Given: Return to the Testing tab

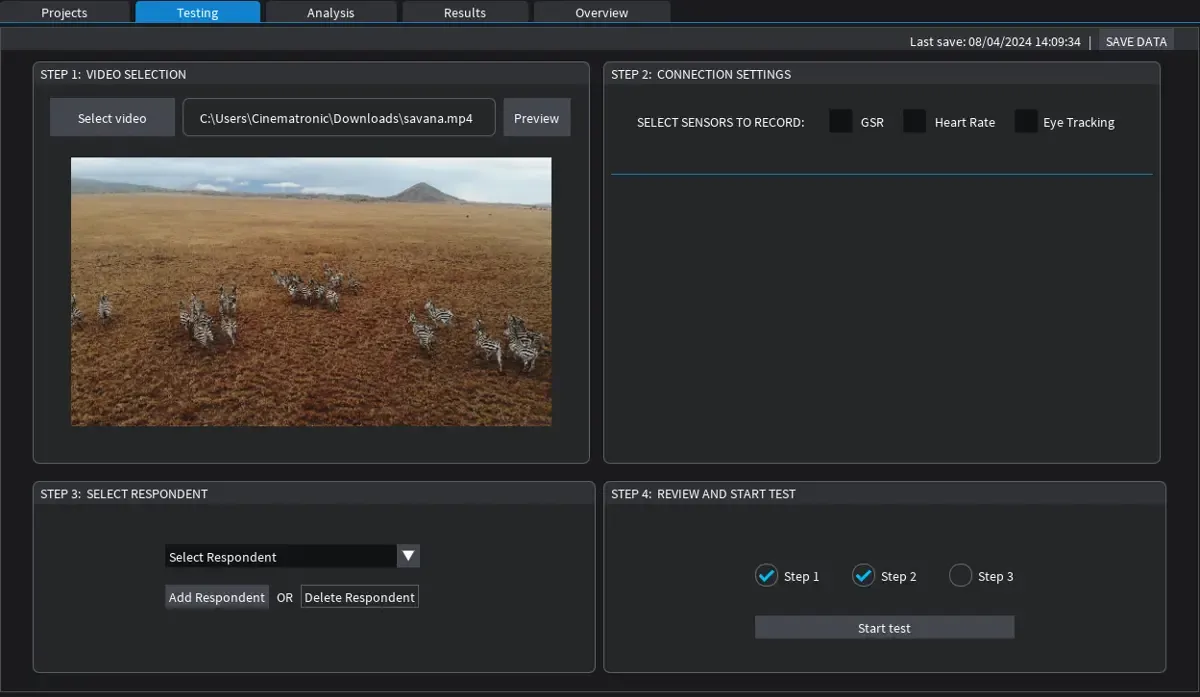Looking at the screenshot, I should (197, 12).
